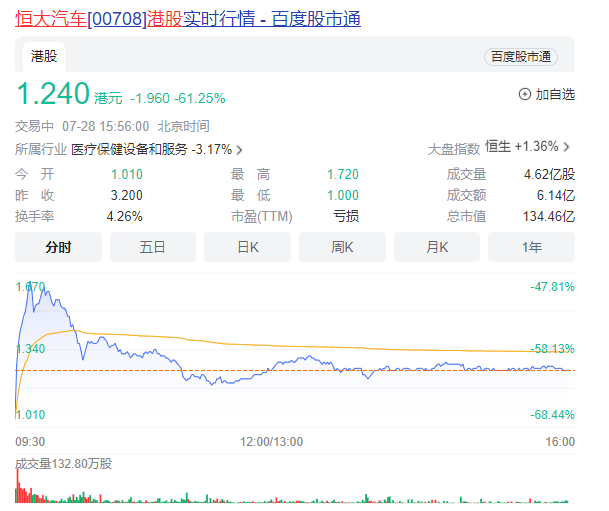Click the chart axis label -47.81%

pos(552,287)
